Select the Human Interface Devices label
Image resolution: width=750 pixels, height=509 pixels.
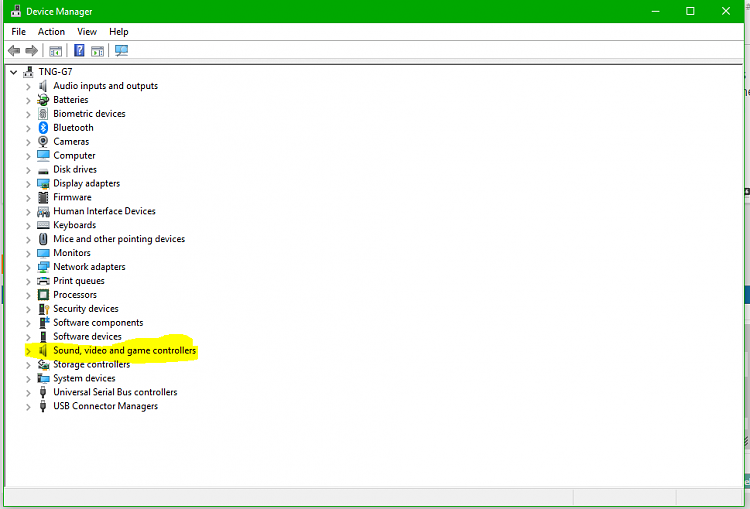pos(104,211)
